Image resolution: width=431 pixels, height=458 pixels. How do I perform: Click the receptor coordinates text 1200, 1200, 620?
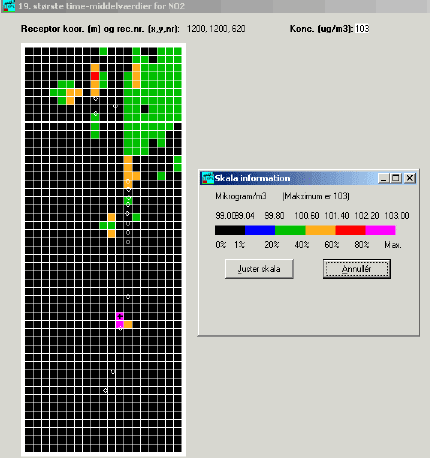[x=216, y=29]
